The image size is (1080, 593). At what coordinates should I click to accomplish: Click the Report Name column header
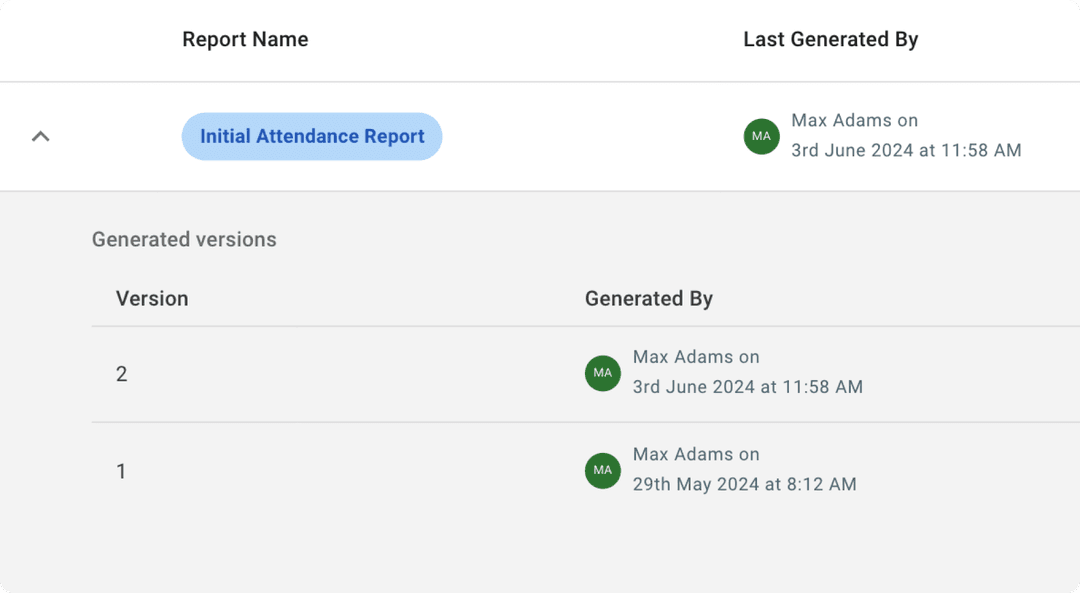point(245,40)
